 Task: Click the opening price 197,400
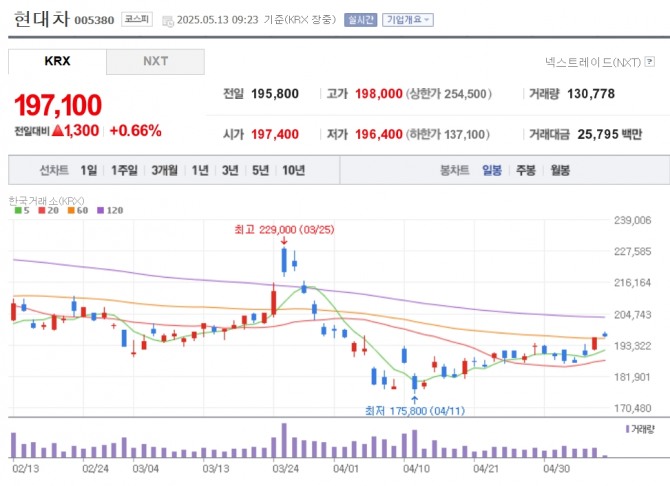(275, 134)
